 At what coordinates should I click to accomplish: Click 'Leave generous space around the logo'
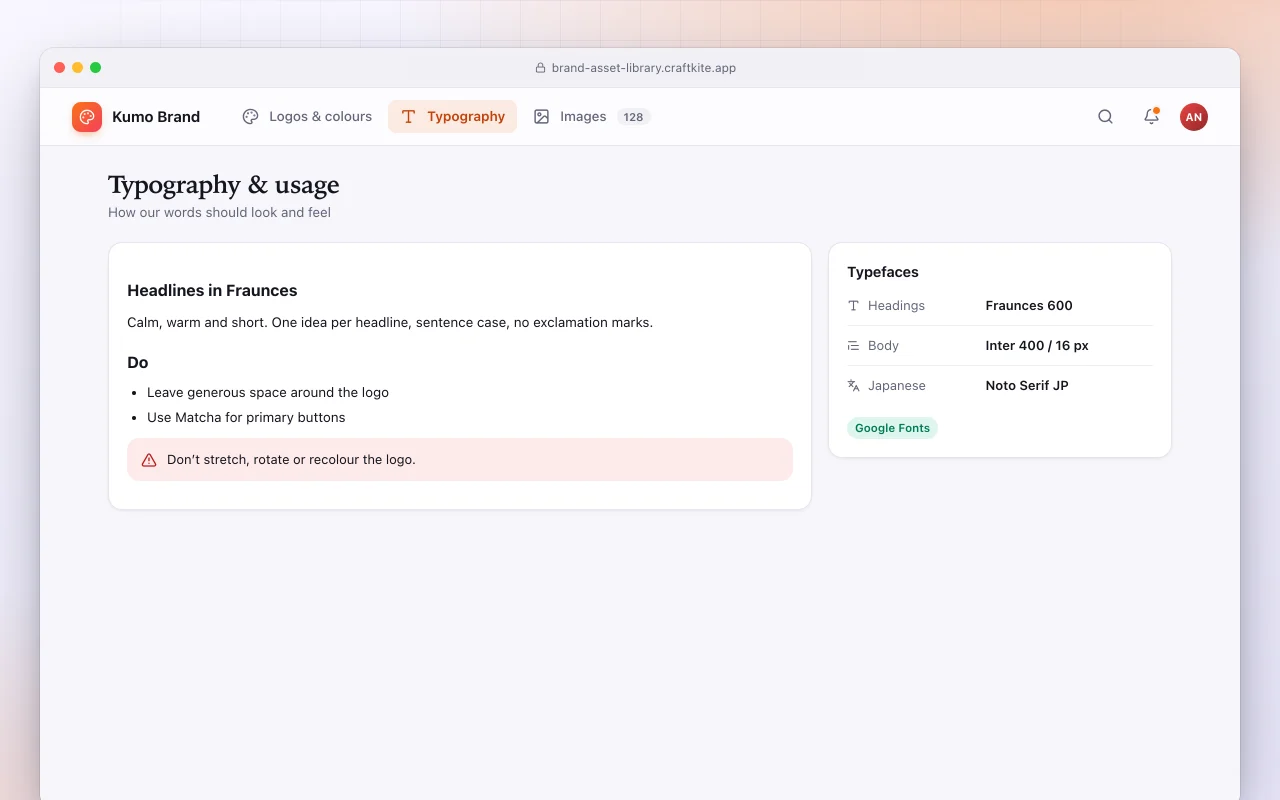coord(268,393)
